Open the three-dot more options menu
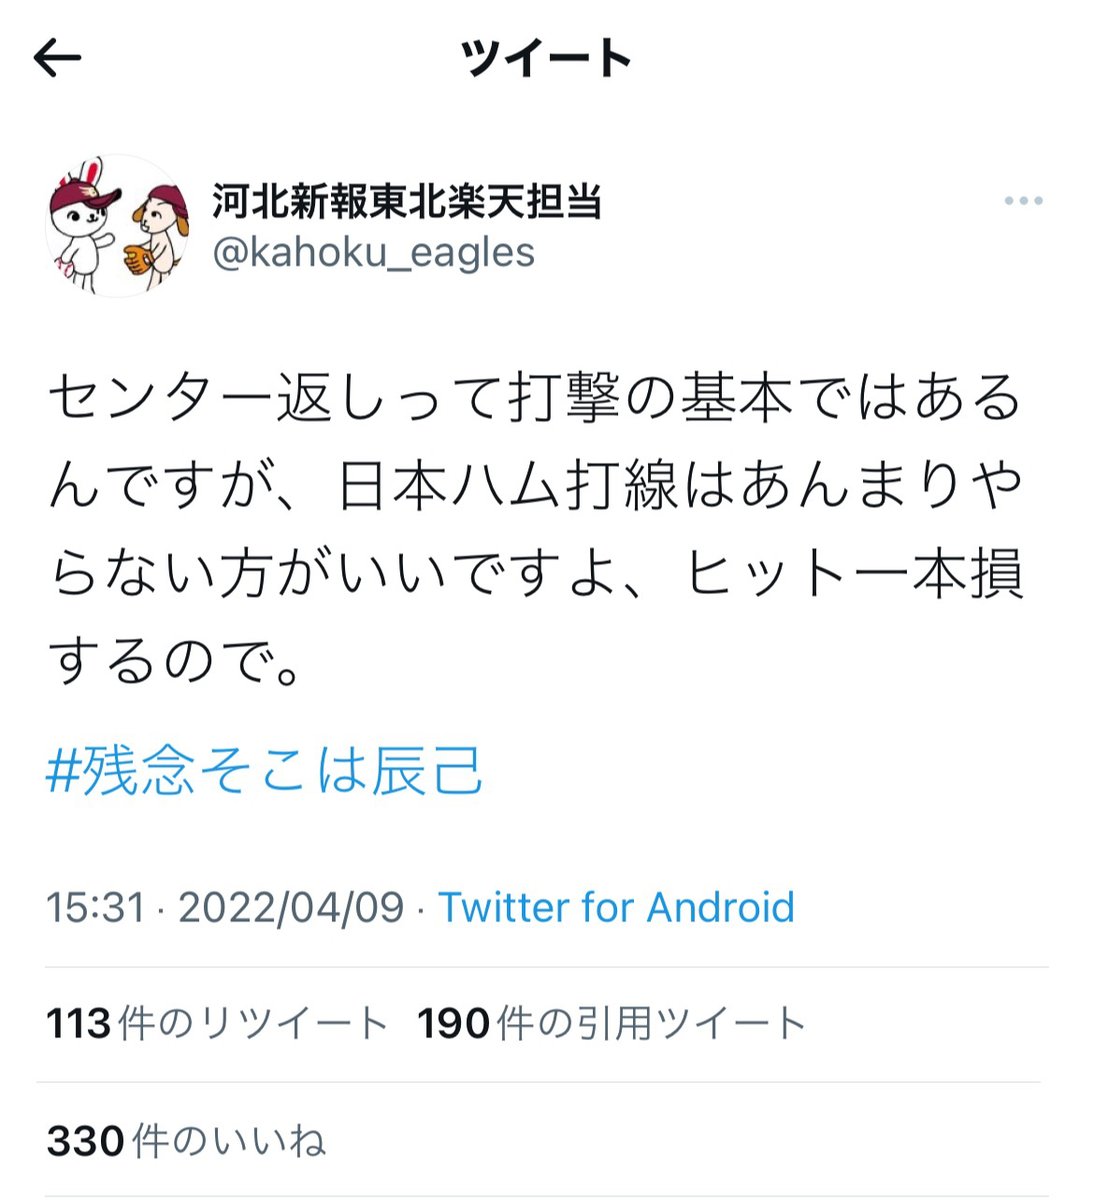The height and width of the screenshot is (1200, 1094). [1023, 201]
